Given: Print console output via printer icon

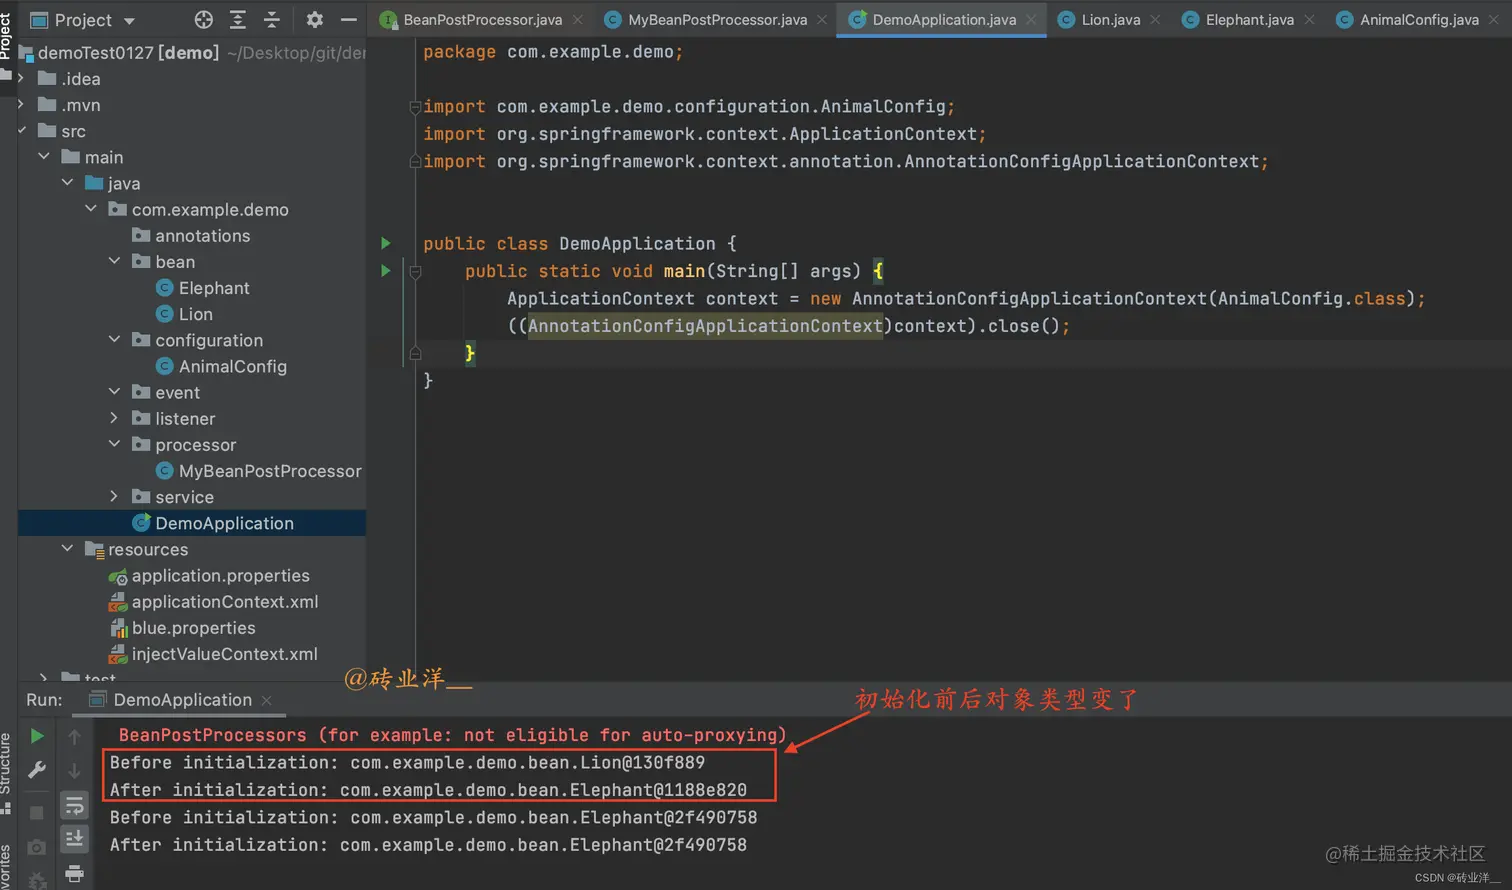Looking at the screenshot, I should [x=74, y=874].
